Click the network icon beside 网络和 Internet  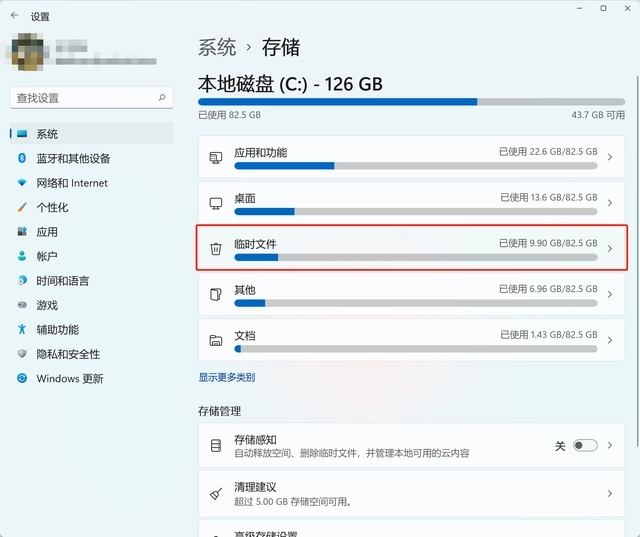click(x=22, y=183)
